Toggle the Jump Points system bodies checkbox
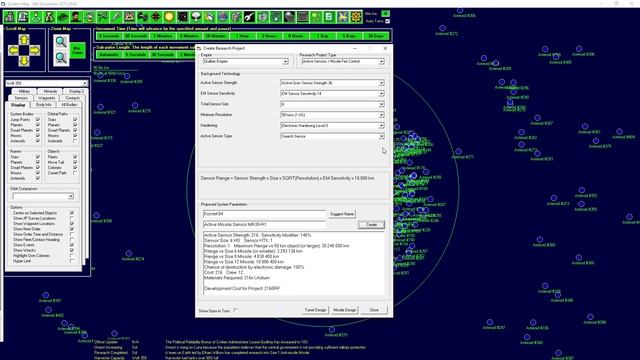 click(38, 120)
